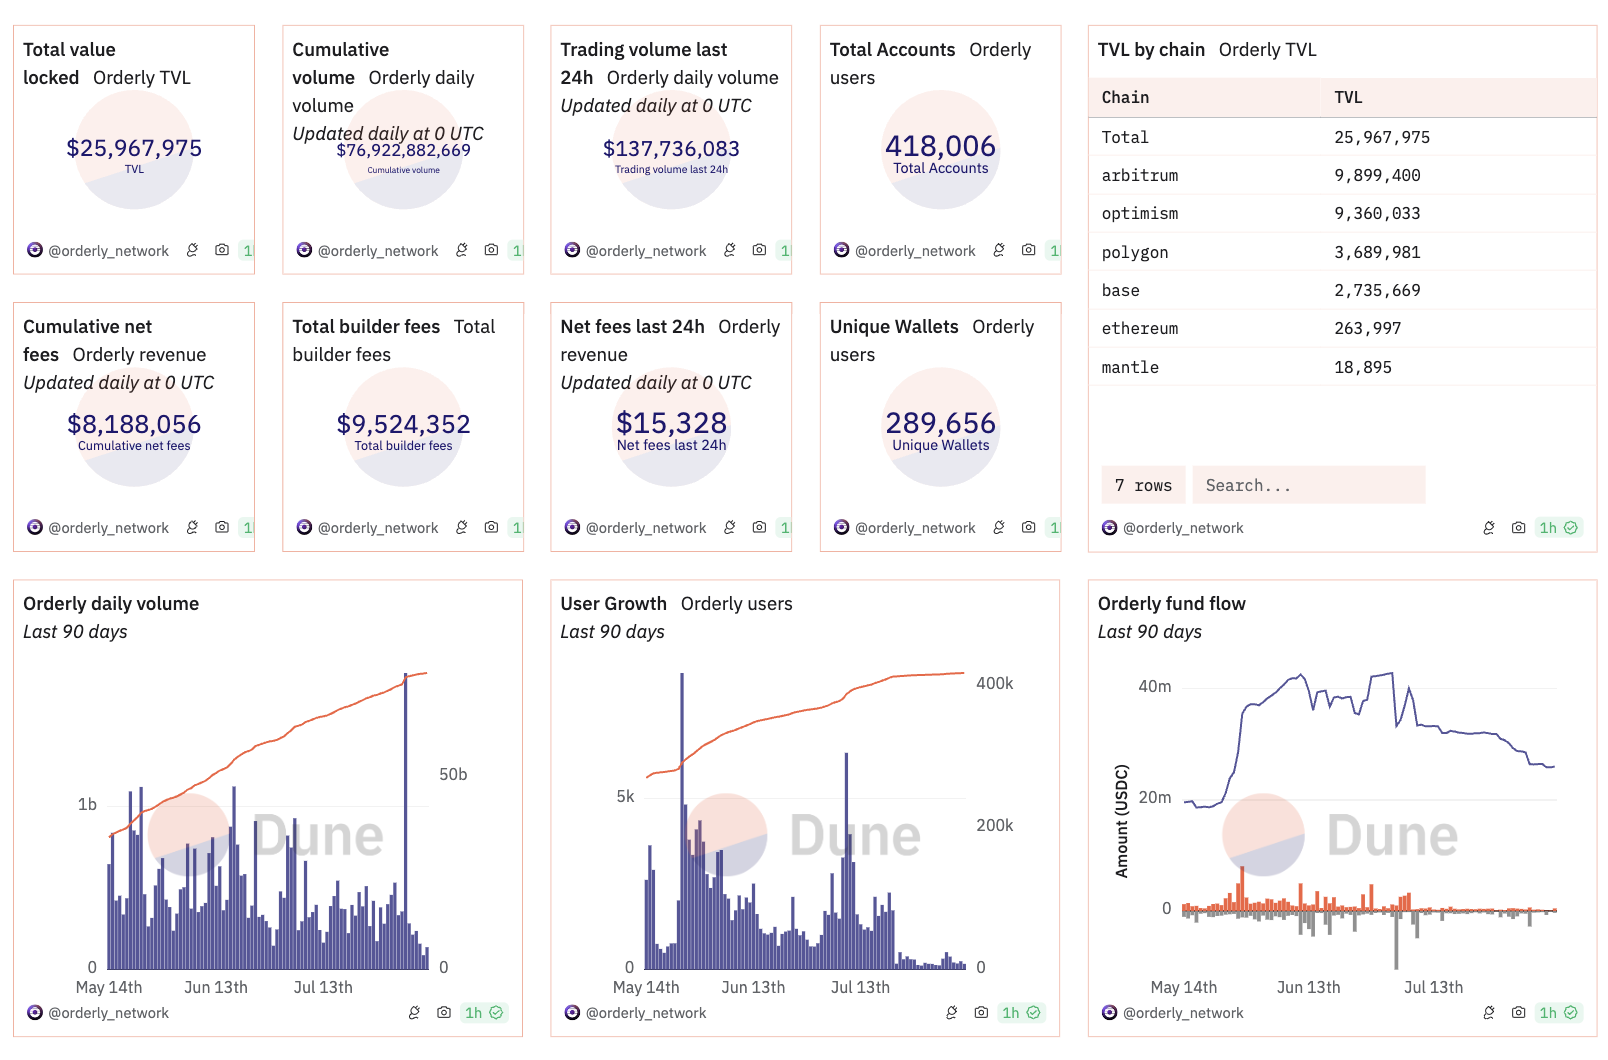Click the Orderly daily volume chart title
The width and height of the screenshot is (1608, 1060).
click(111, 603)
